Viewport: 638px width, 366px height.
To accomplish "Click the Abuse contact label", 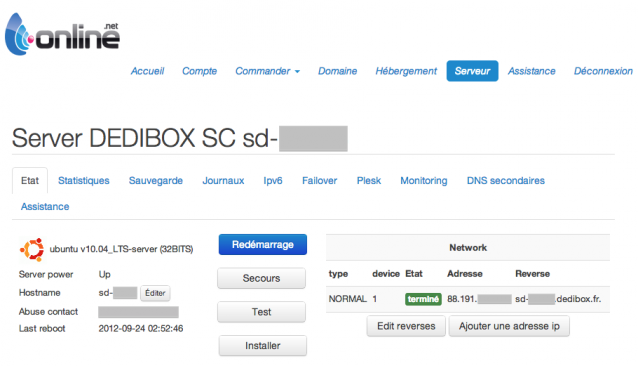I will pyautogui.click(x=48, y=312).
